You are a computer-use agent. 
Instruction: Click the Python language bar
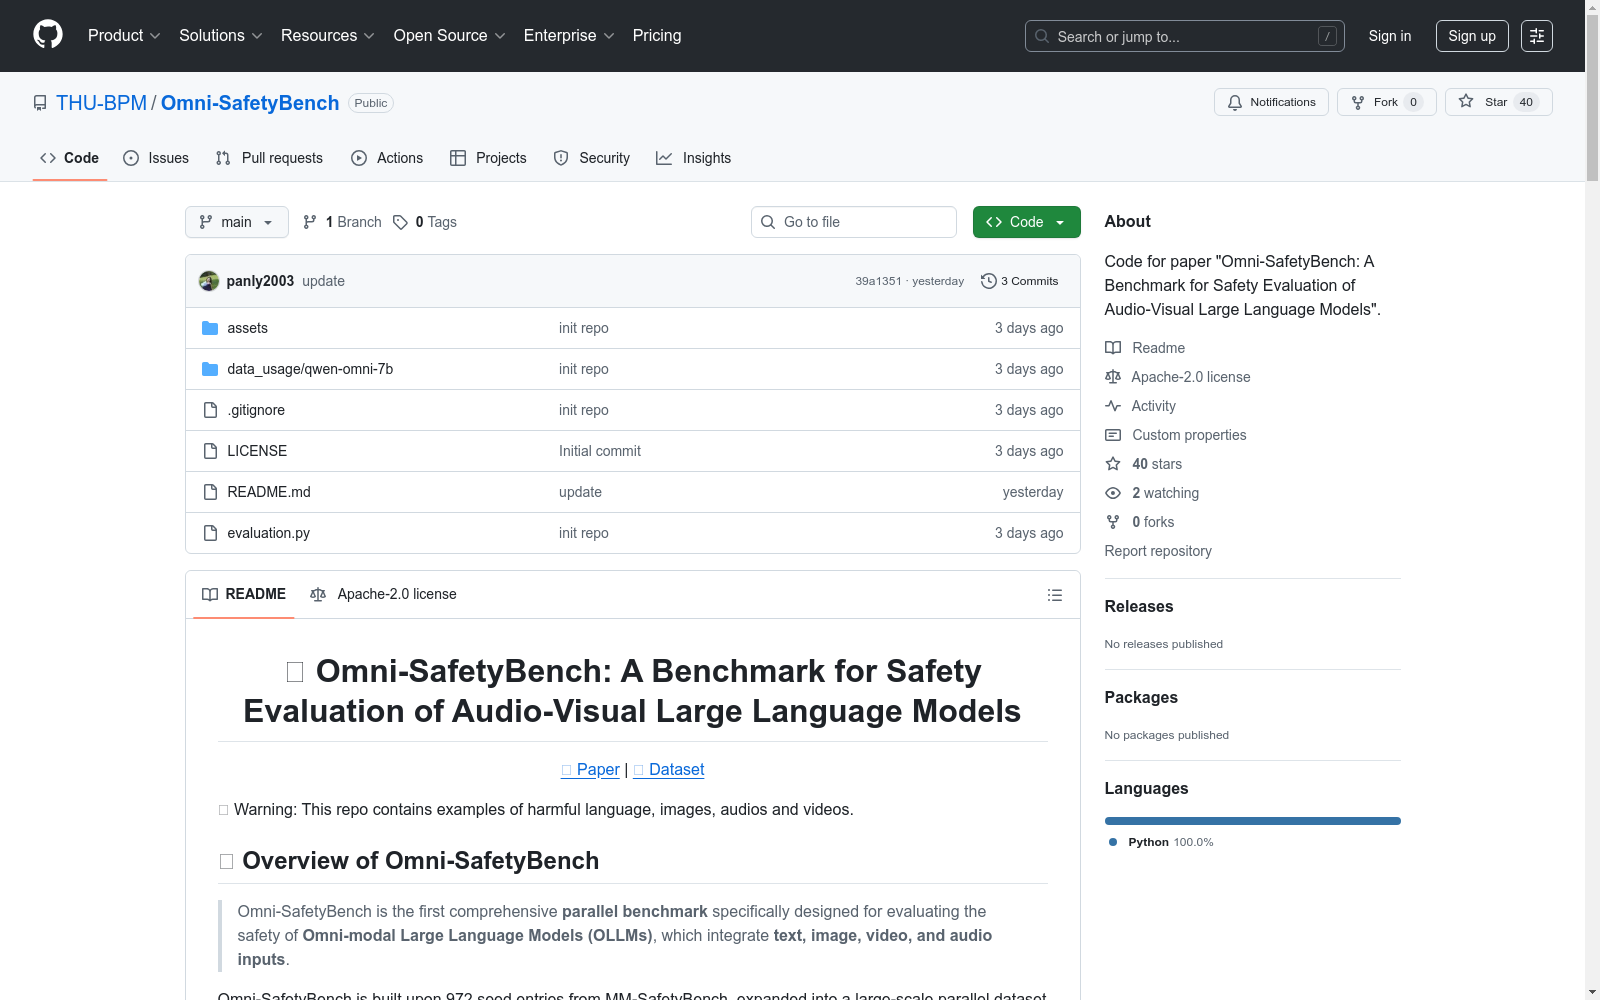point(1252,821)
